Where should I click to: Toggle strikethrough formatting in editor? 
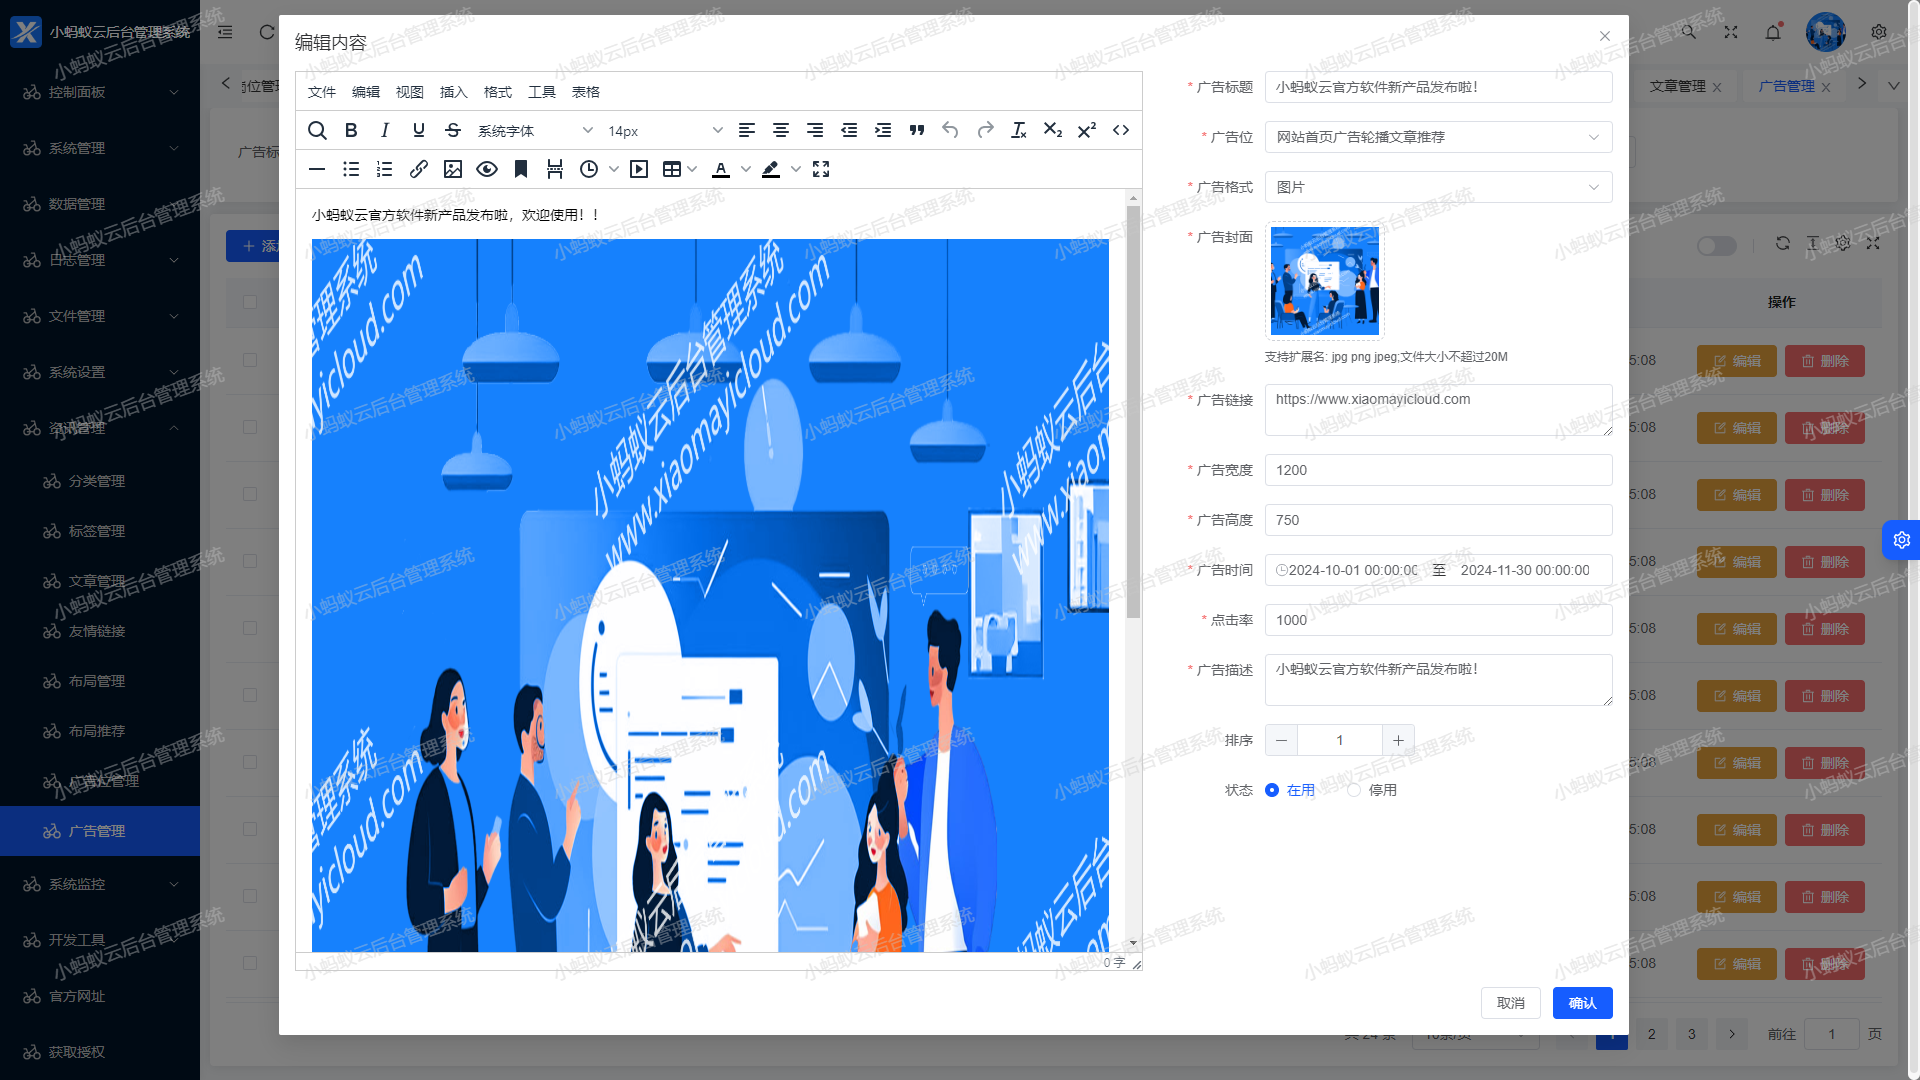coord(453,130)
